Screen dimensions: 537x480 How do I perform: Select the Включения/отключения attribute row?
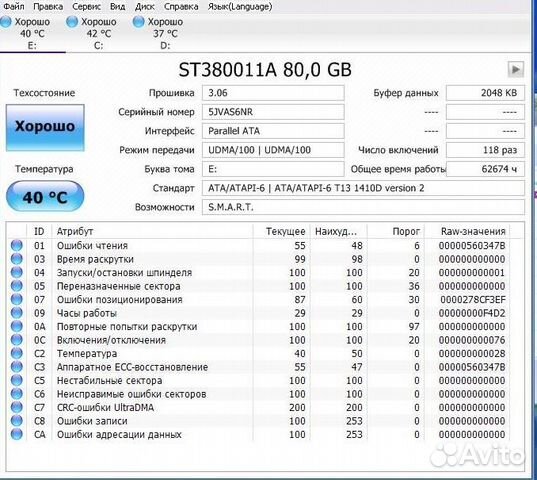[x=259, y=340]
